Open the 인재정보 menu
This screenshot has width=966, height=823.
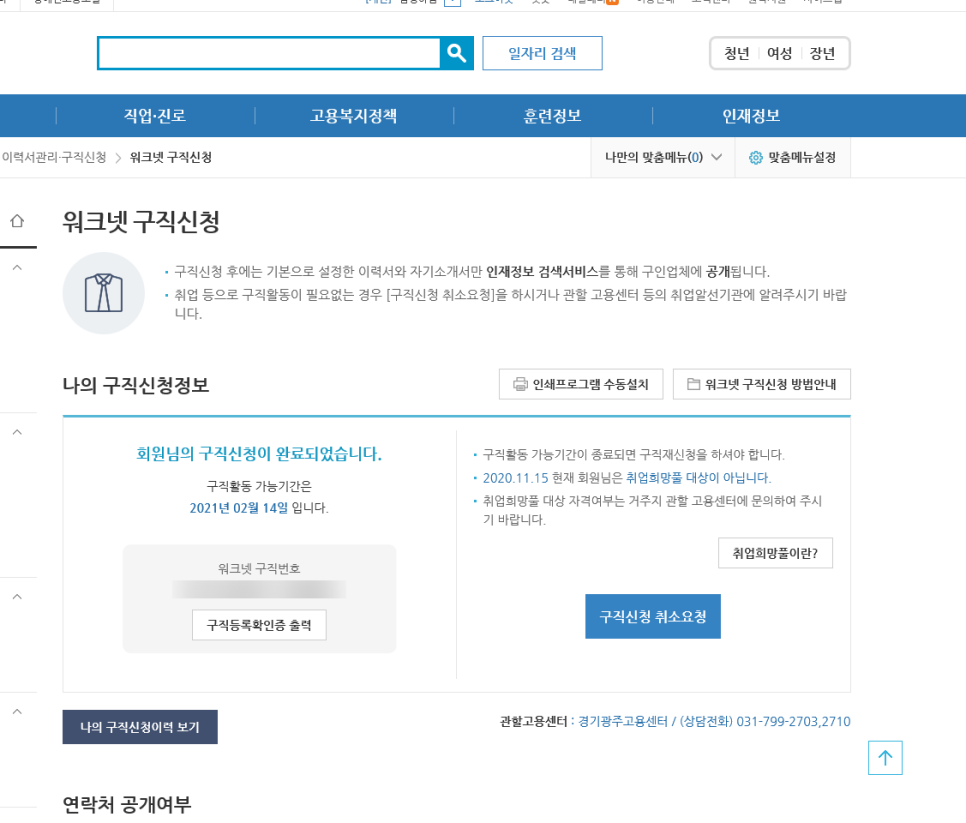tap(751, 116)
